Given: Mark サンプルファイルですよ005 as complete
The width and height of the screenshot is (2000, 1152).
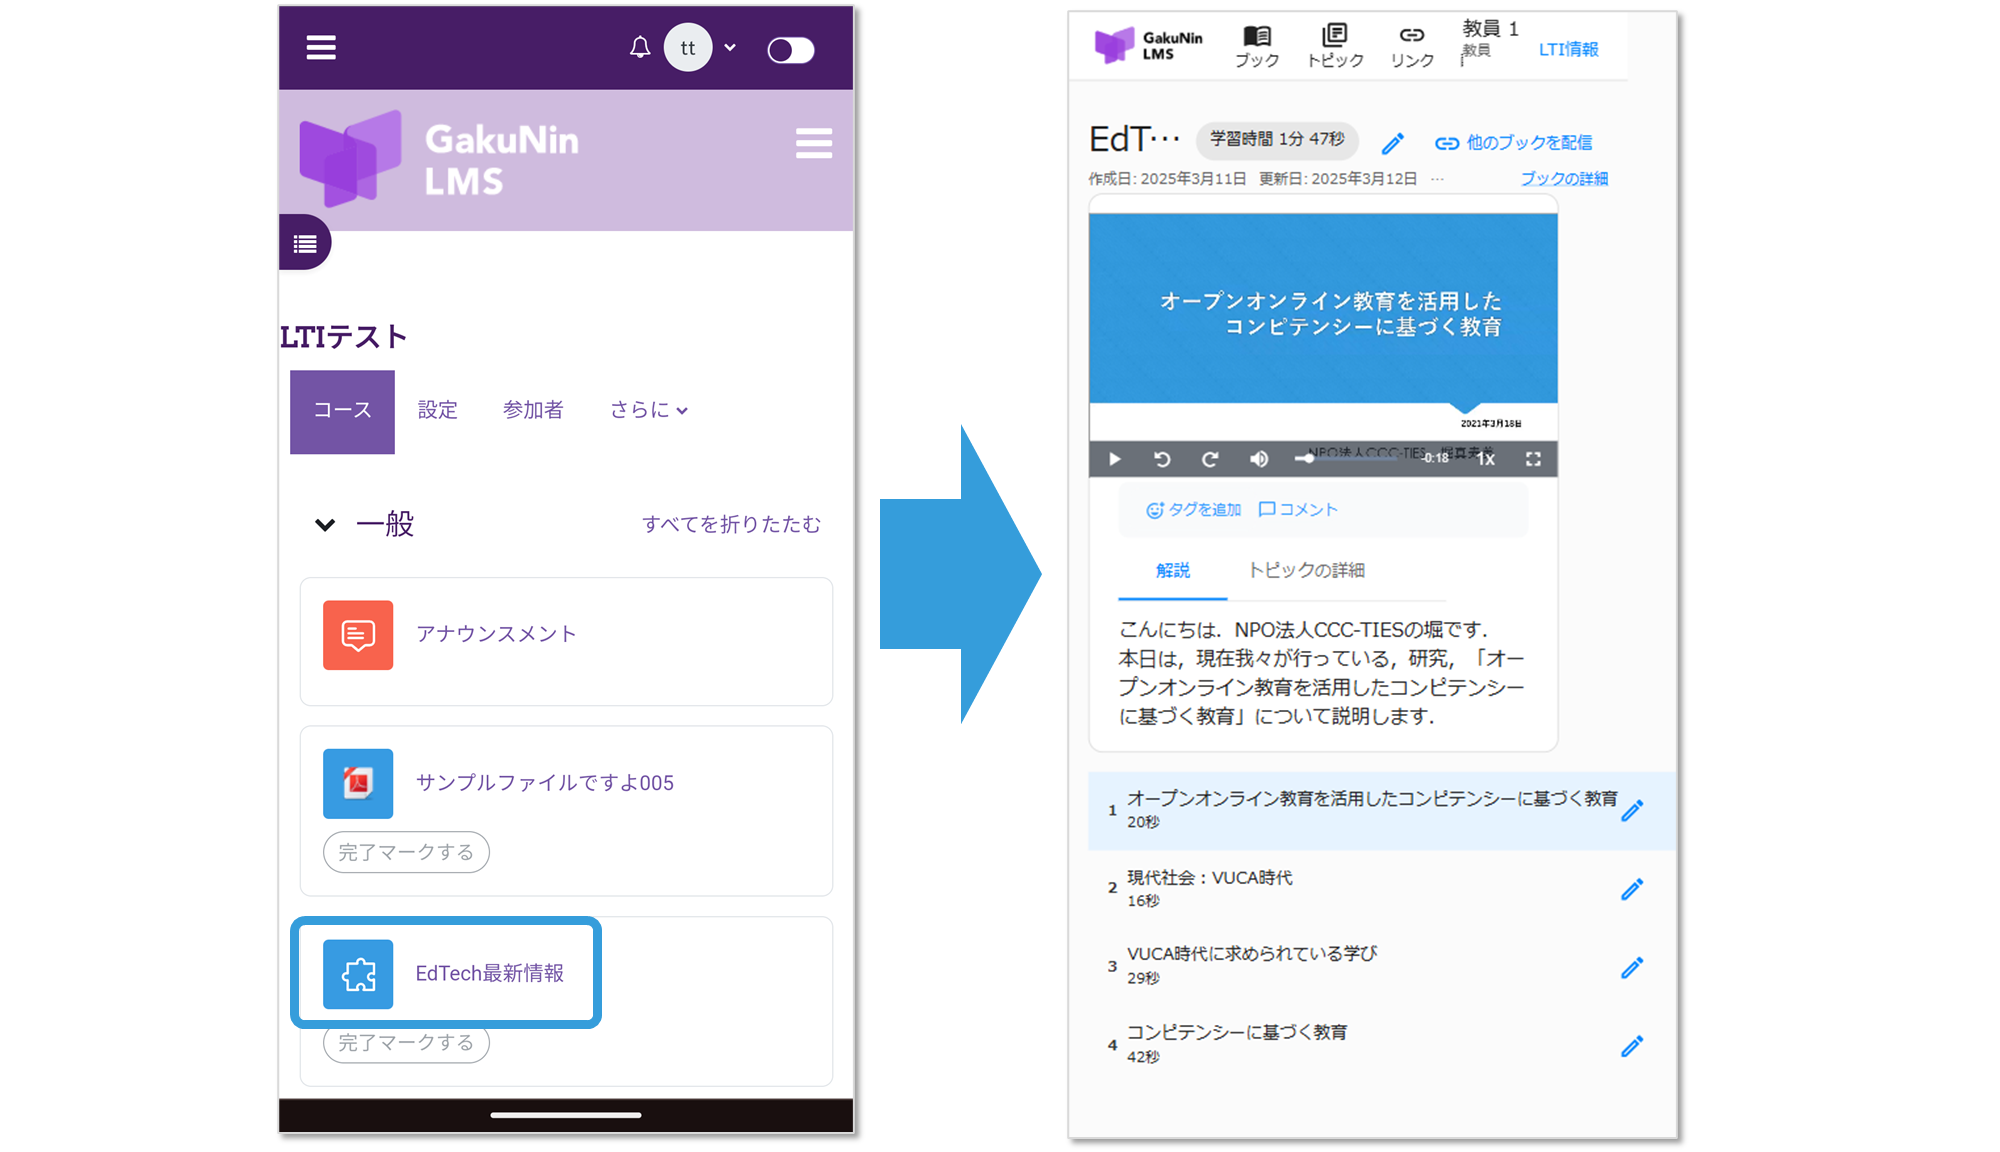Looking at the screenshot, I should 406,852.
